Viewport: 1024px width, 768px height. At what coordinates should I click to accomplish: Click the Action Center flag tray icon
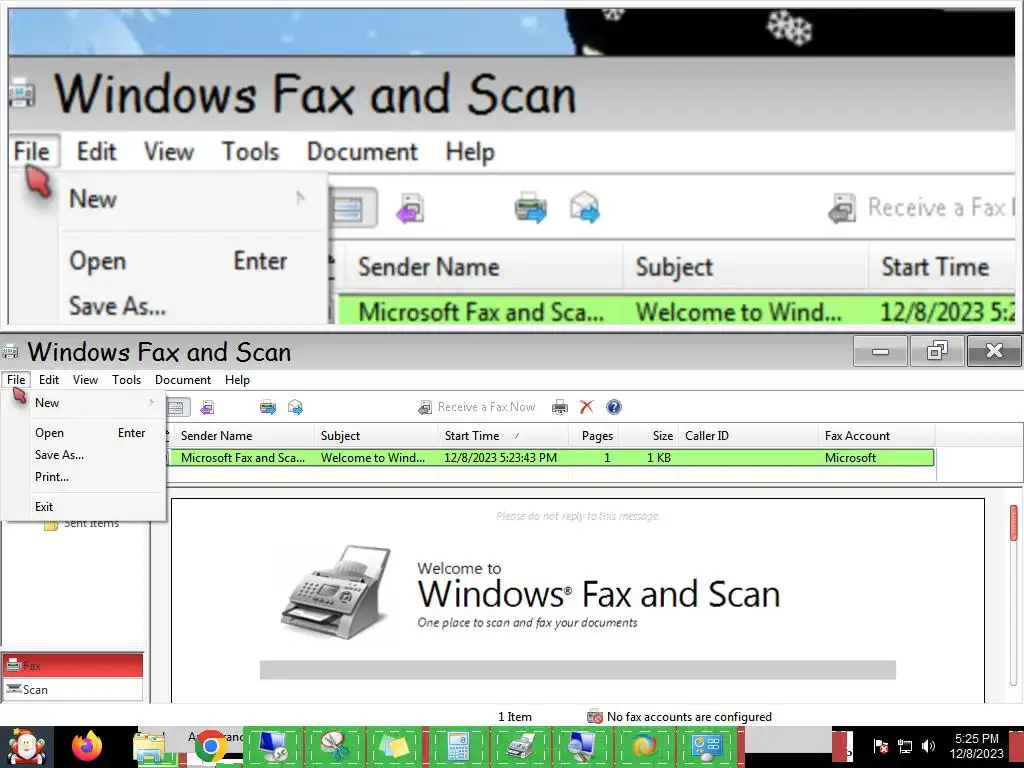tap(880, 746)
